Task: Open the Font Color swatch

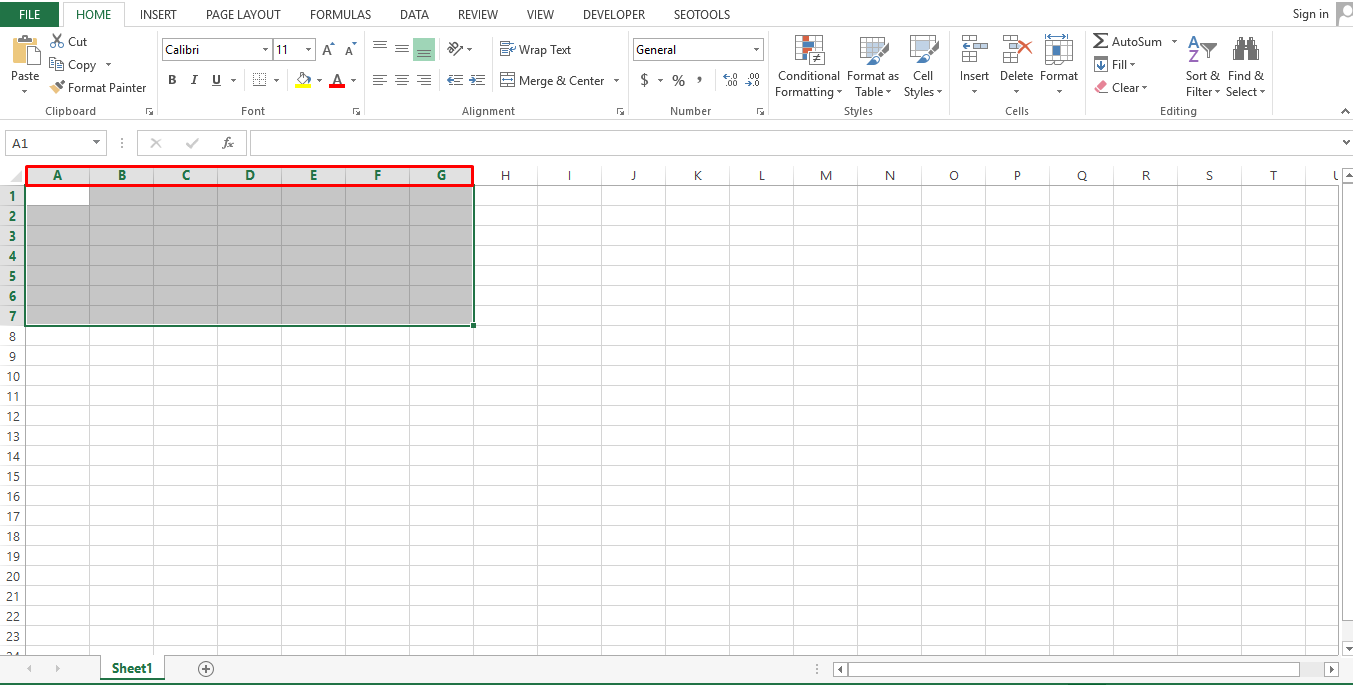Action: [338, 80]
